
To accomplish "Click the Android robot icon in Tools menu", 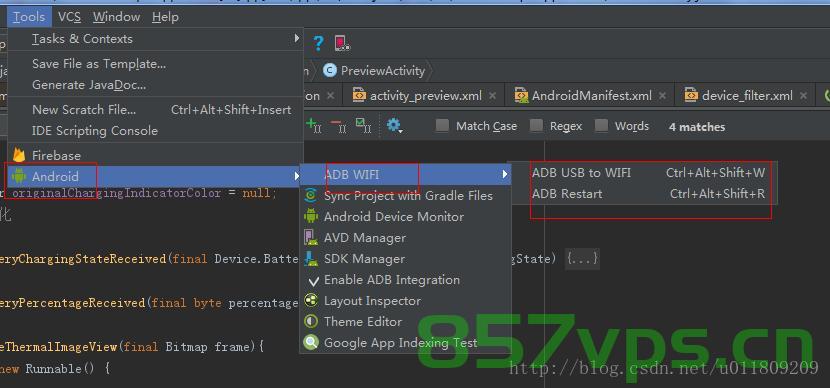I will coord(19,176).
